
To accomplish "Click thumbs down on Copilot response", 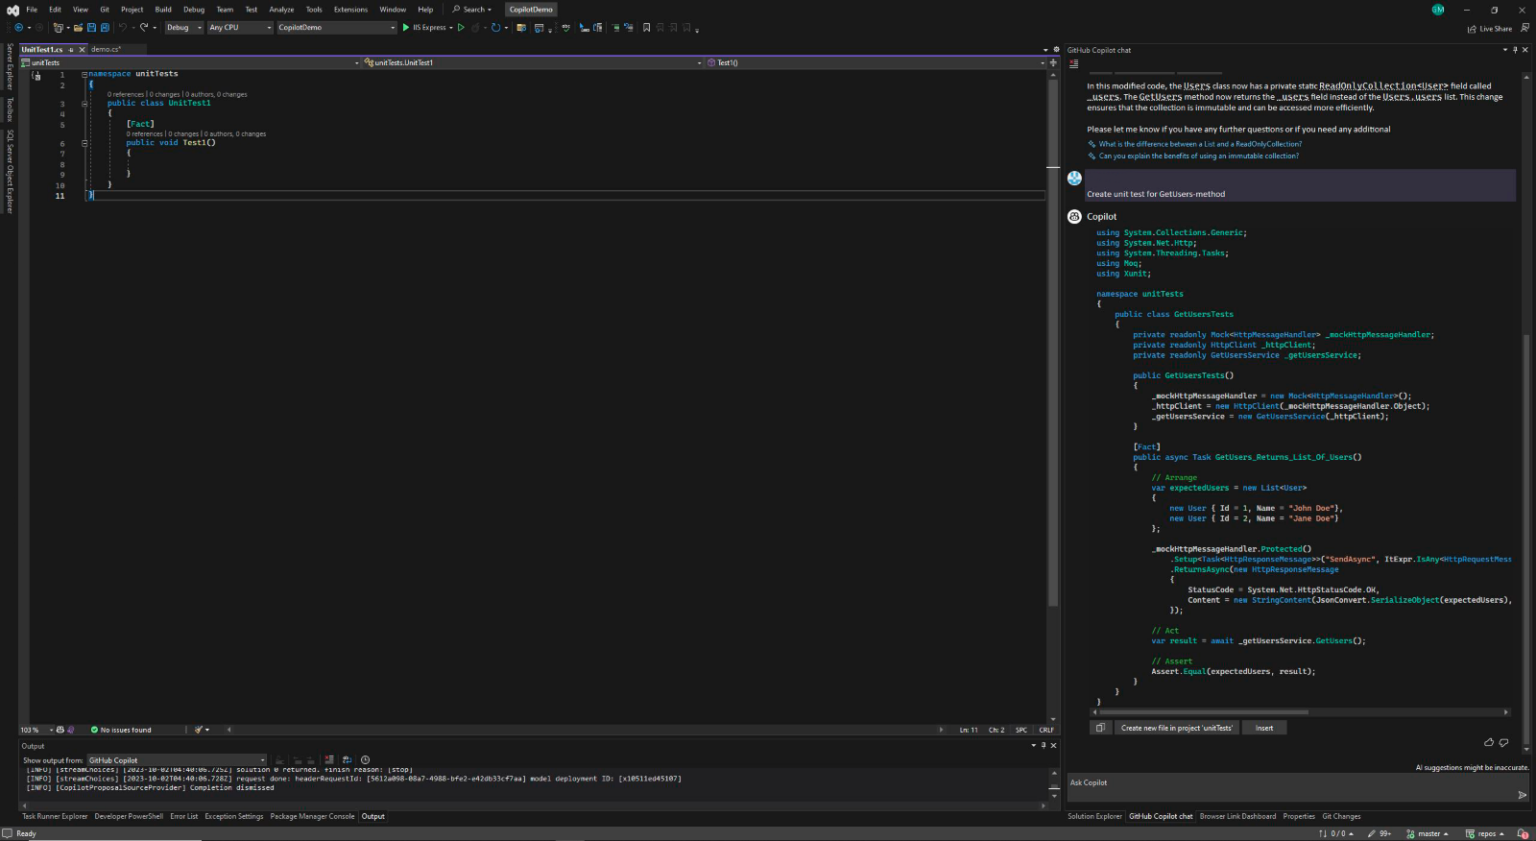I will 1504,742.
